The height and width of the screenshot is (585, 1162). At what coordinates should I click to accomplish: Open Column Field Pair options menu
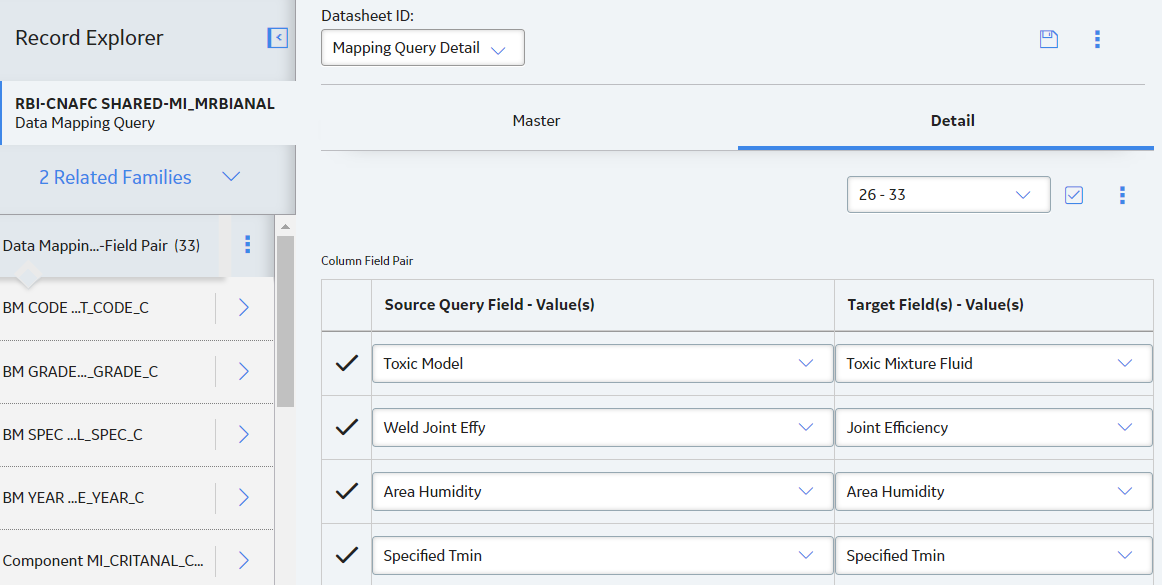point(1122,195)
